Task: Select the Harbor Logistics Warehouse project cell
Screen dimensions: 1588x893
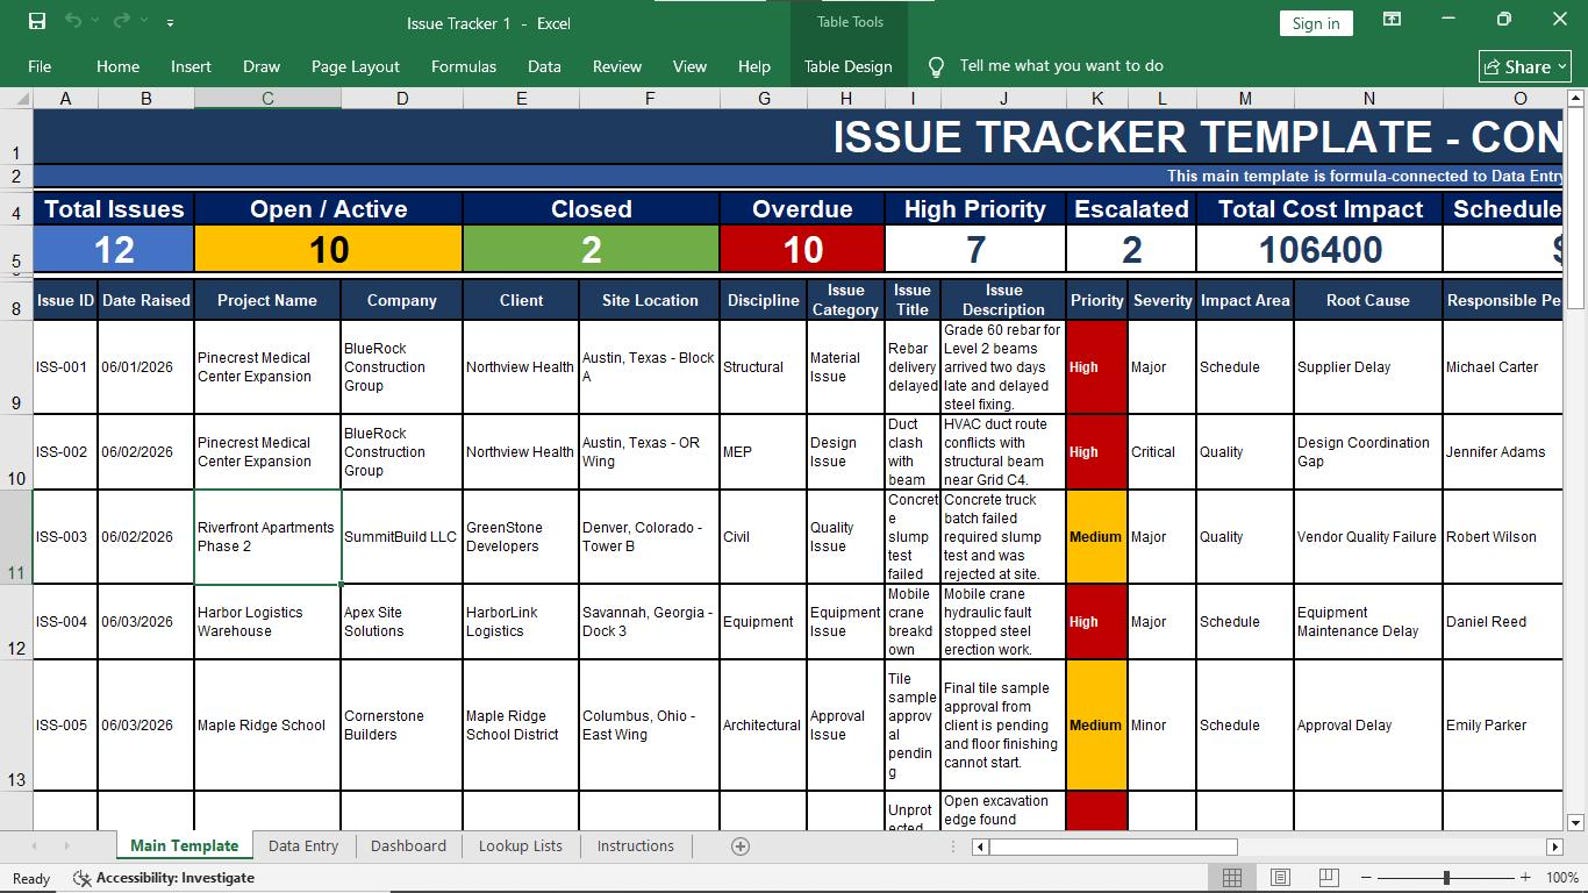Action: pyautogui.click(x=267, y=621)
